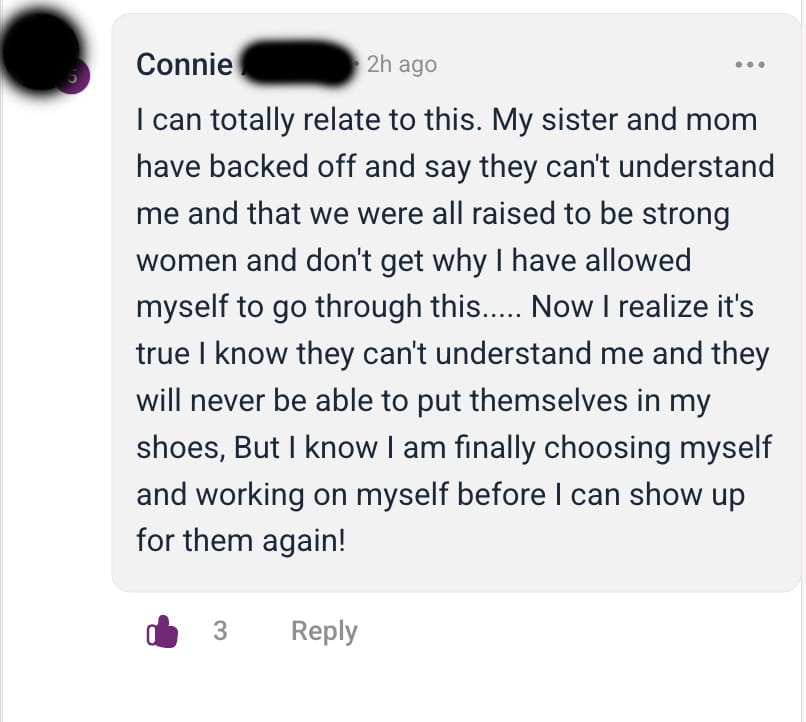The width and height of the screenshot is (806, 722).
Task: Click the "2h ago" timestamp
Action: click(x=401, y=64)
